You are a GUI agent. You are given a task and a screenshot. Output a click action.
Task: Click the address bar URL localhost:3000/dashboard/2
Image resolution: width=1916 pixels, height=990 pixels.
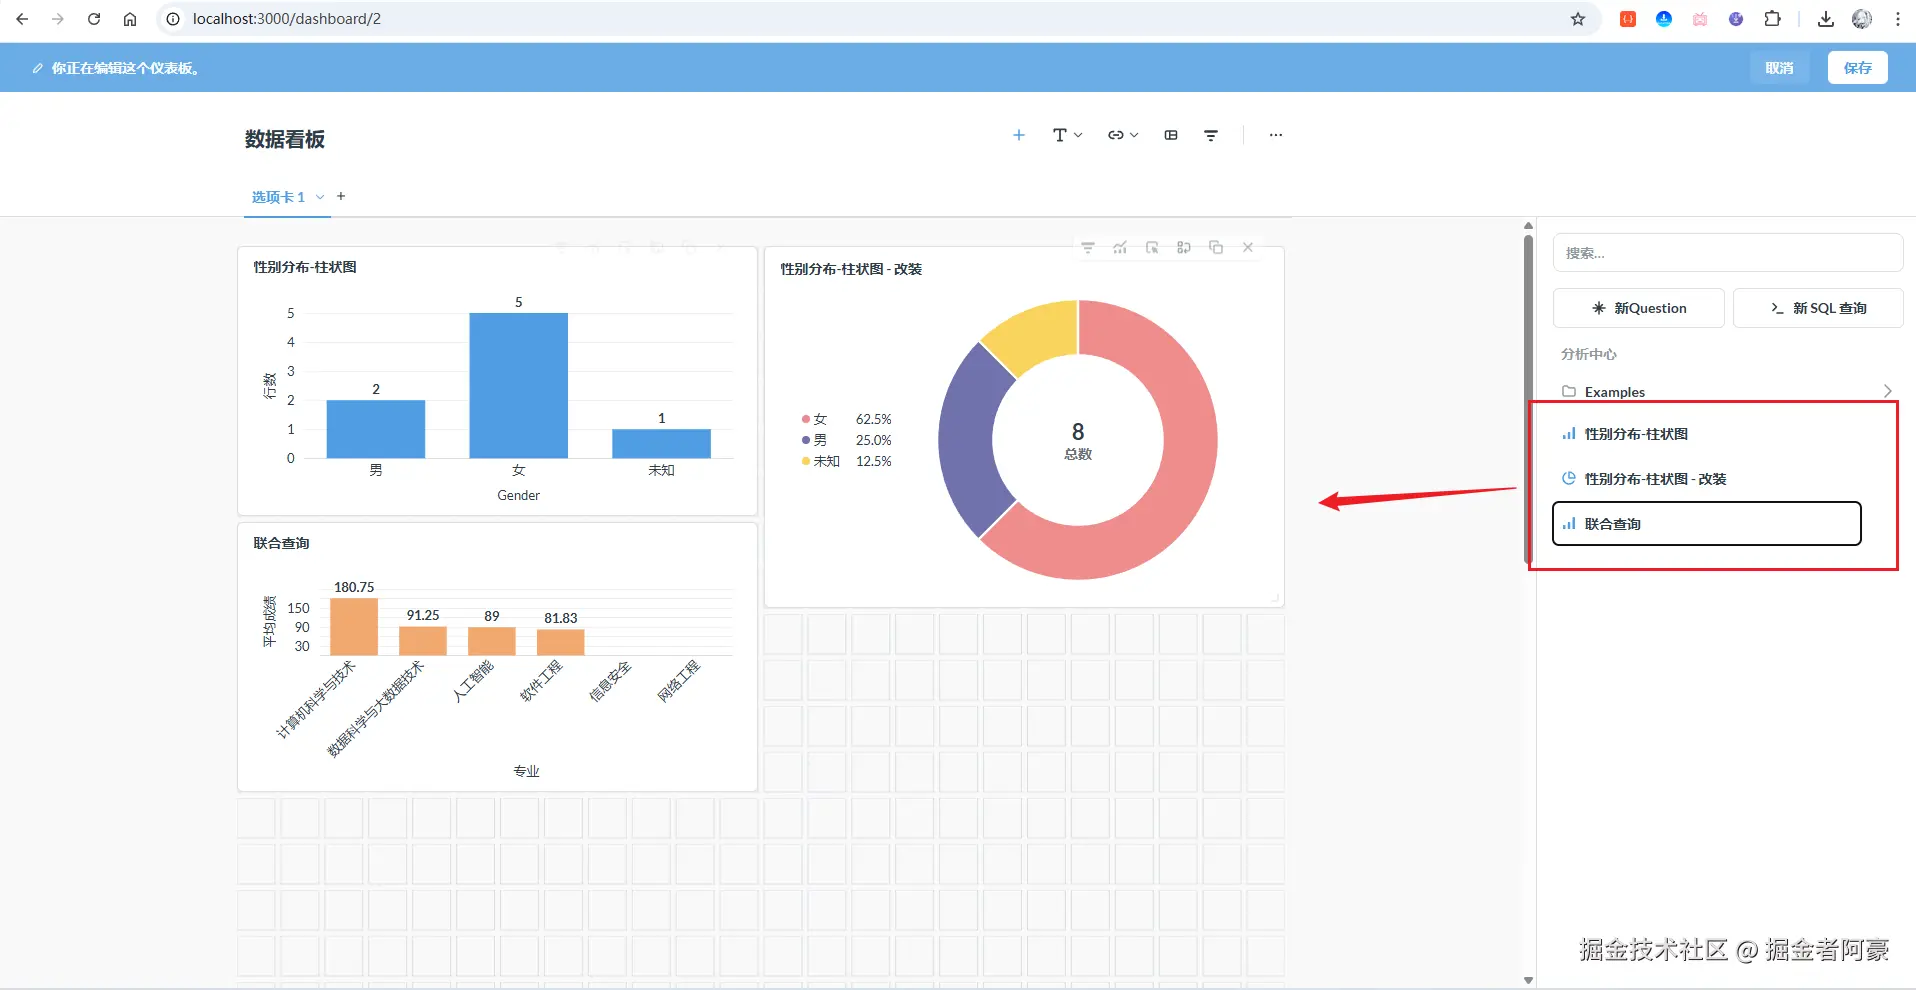(287, 19)
